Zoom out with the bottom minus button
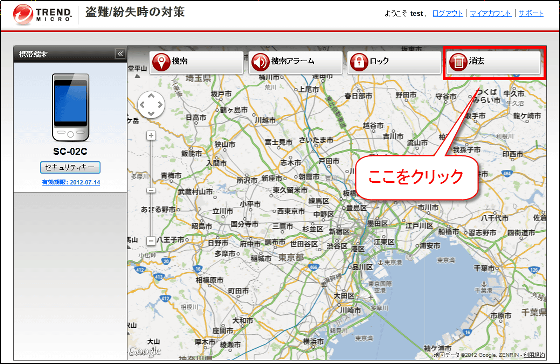Image resolution: width=560 pixels, height=364 pixels. (x=151, y=240)
